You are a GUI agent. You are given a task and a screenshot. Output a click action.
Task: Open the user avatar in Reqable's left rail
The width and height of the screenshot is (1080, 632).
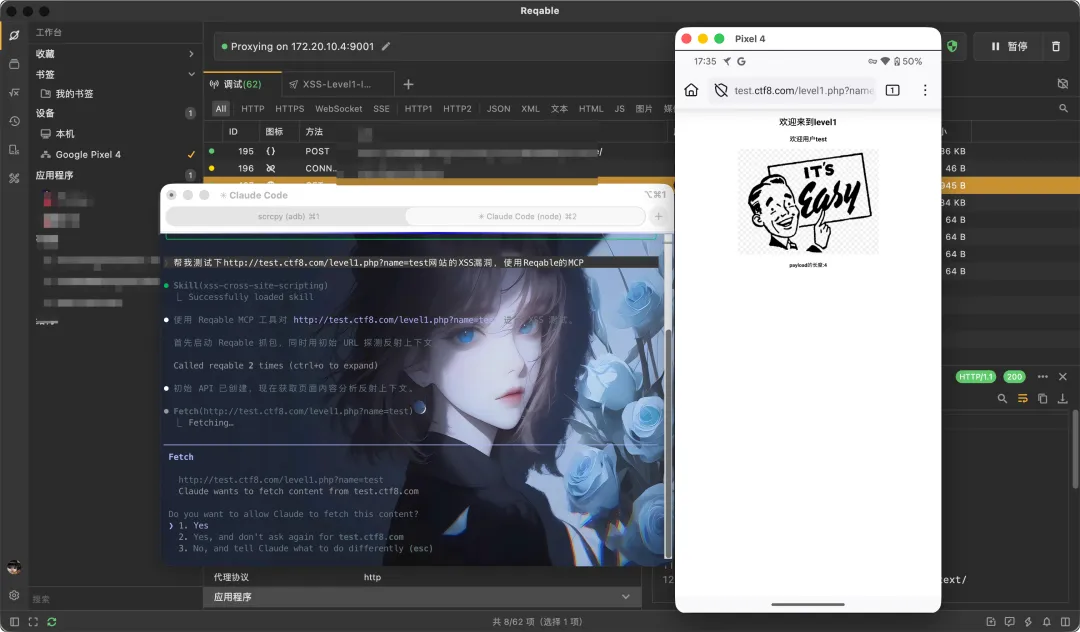click(14, 567)
